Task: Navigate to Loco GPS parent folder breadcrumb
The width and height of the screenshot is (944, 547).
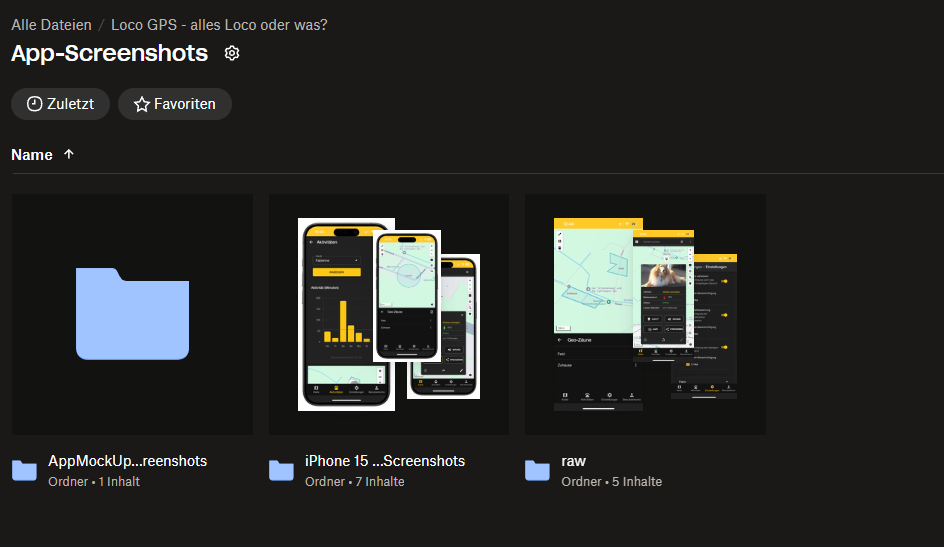Action: (219, 25)
